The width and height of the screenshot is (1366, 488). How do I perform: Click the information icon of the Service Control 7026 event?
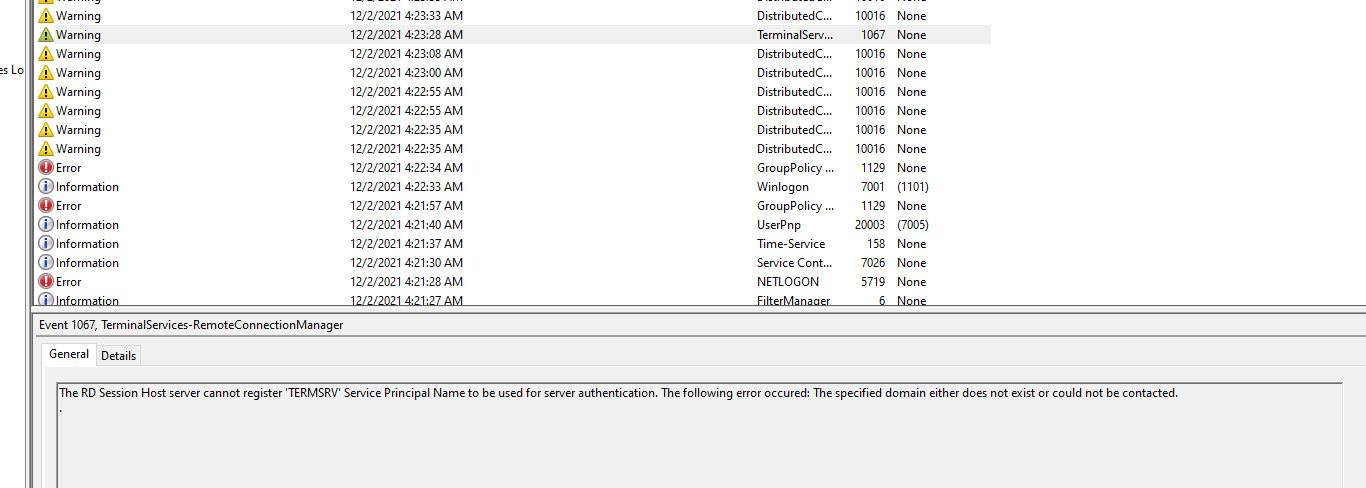[x=46, y=263]
